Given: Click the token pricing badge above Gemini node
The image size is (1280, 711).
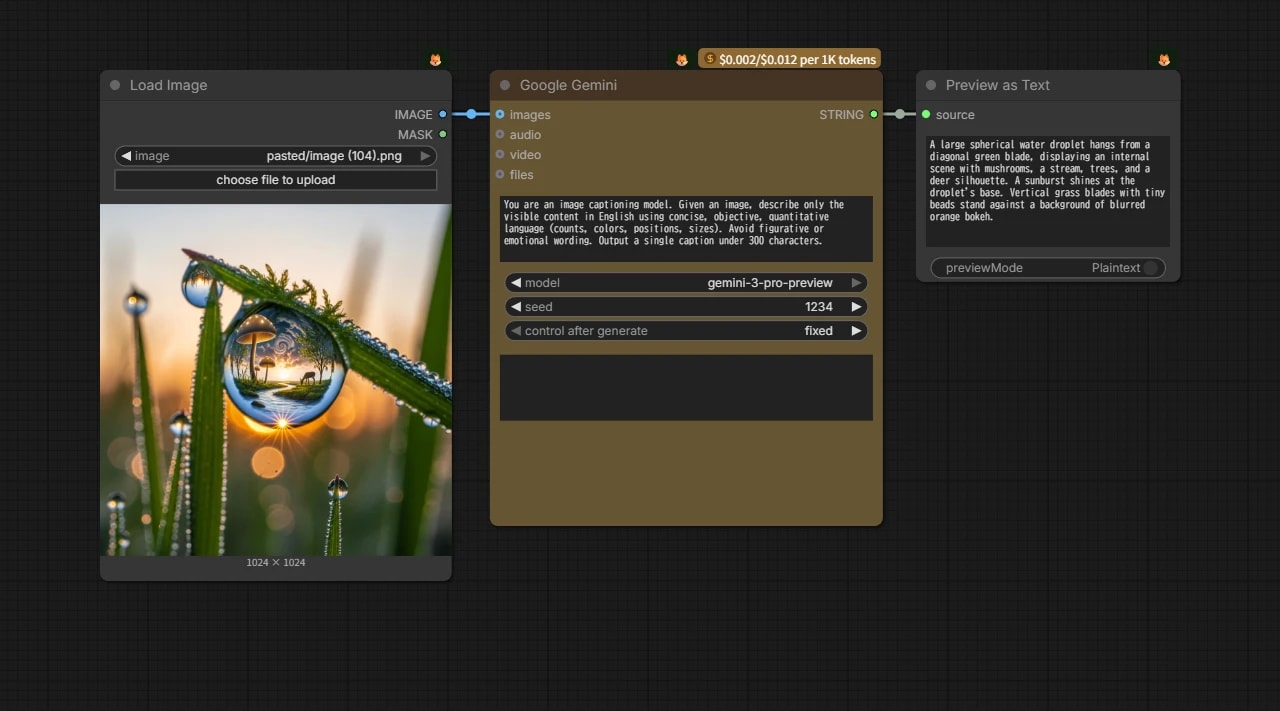Looking at the screenshot, I should pyautogui.click(x=790, y=59).
